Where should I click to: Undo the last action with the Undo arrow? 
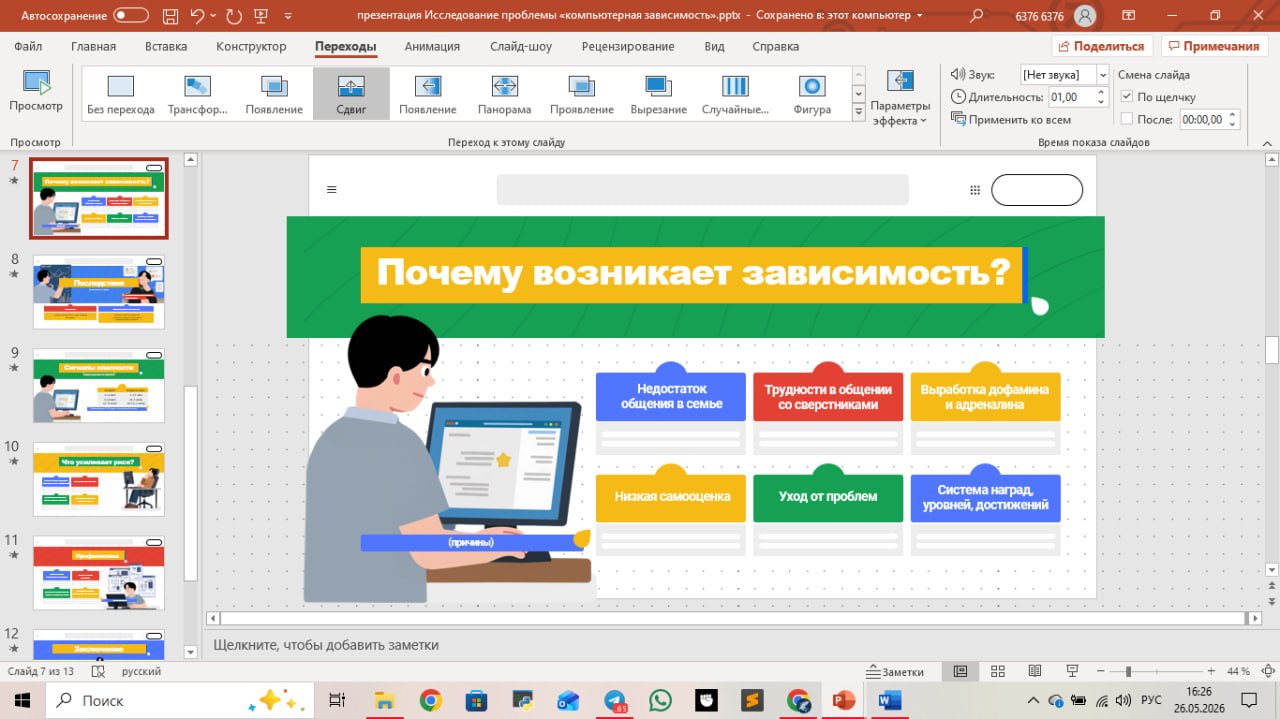198,16
